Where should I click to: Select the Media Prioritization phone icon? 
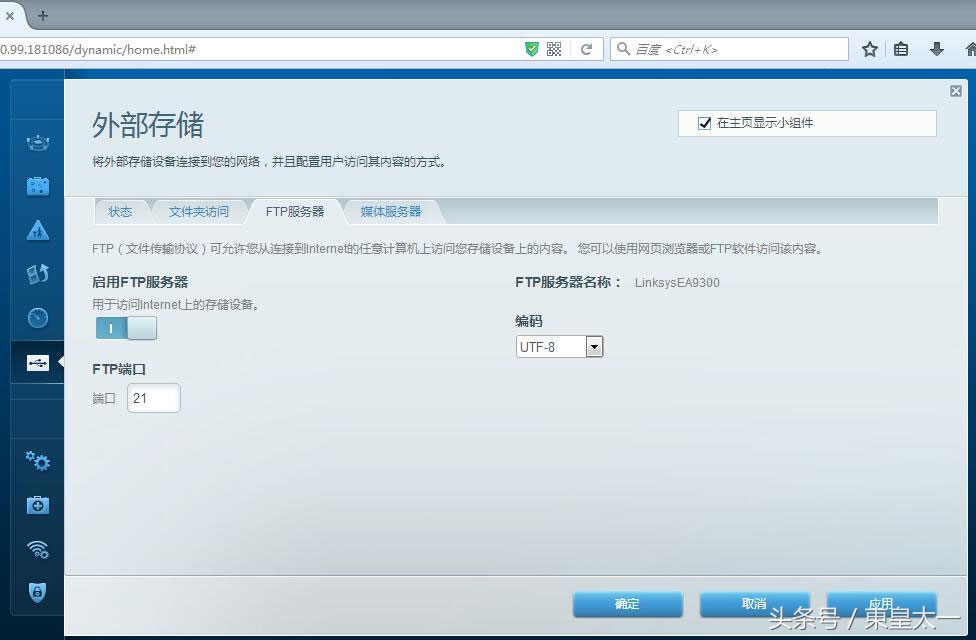[37, 273]
